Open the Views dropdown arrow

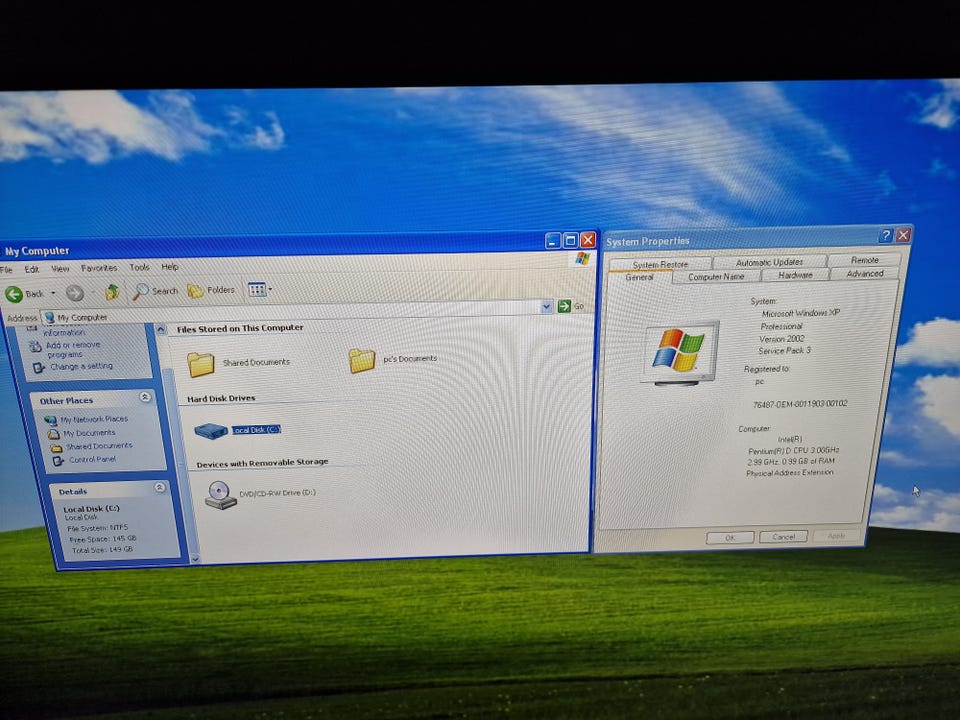point(270,289)
